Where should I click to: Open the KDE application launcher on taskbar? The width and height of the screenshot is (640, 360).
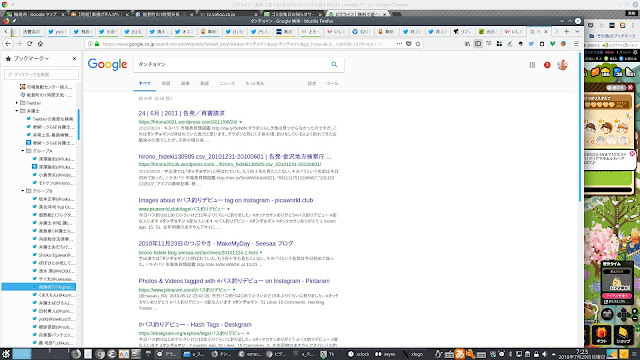6,354
